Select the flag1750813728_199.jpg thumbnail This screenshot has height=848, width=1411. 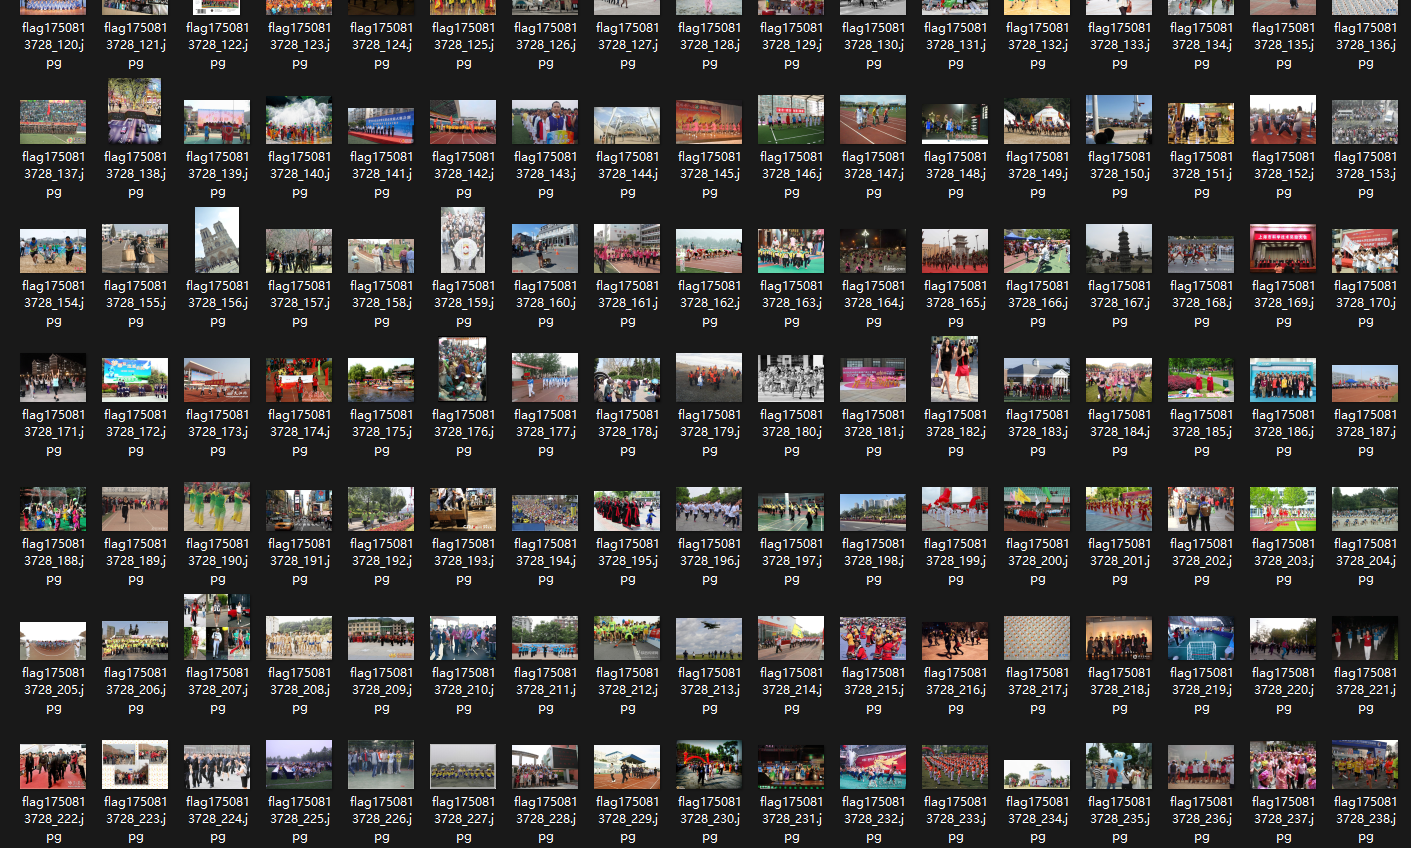tap(955, 509)
